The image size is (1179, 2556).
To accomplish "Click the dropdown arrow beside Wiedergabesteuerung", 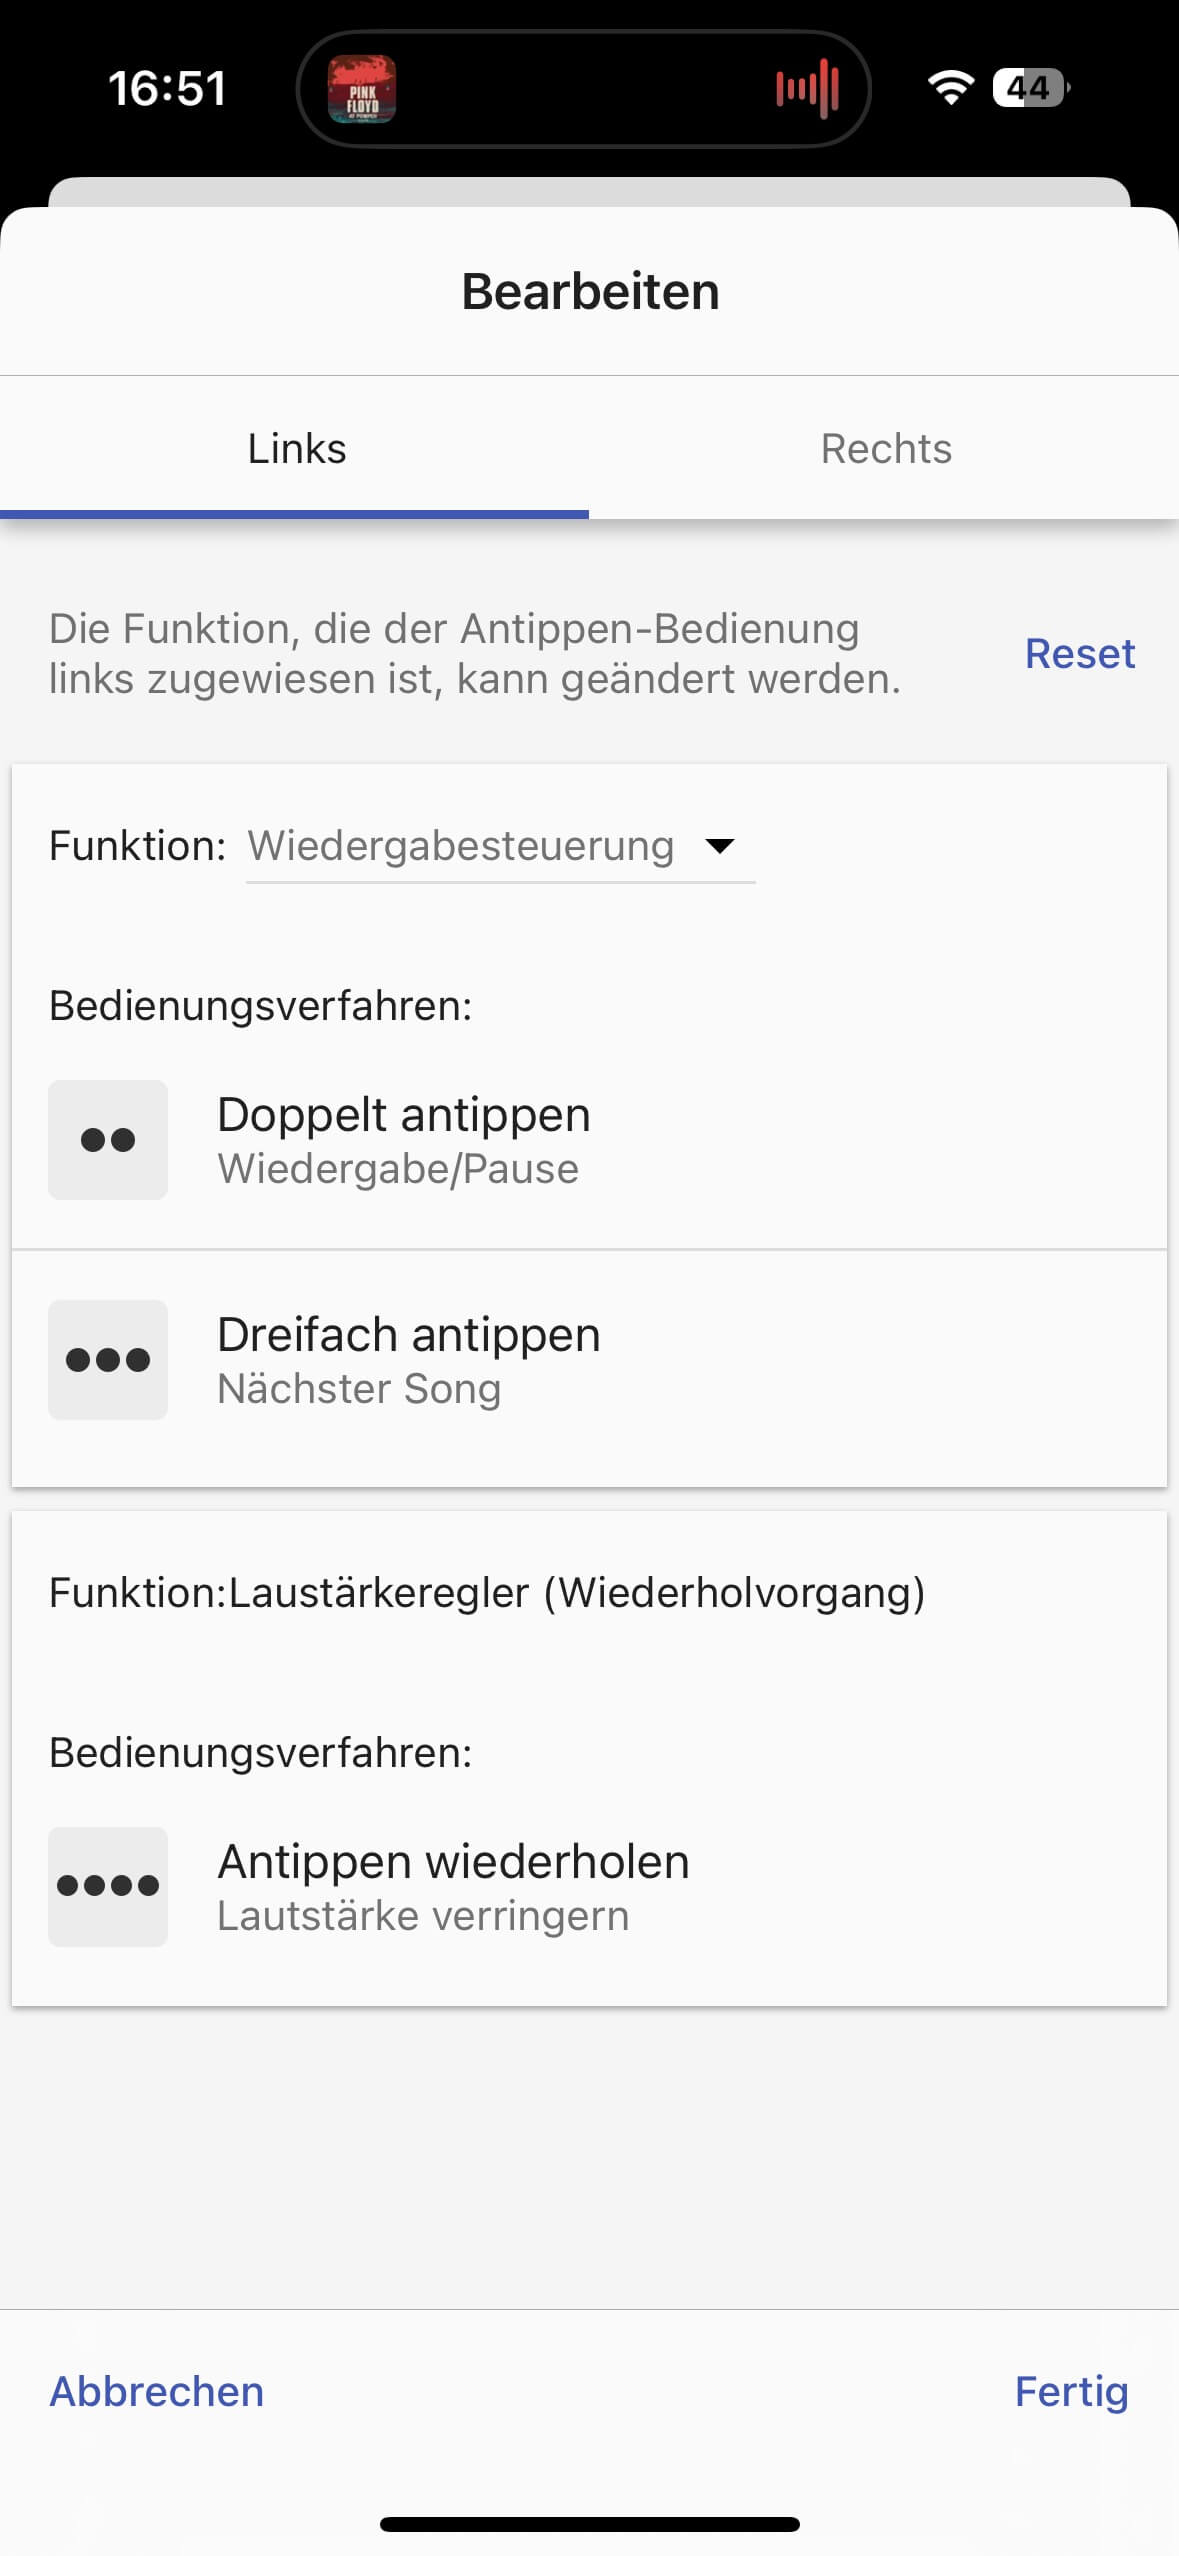I will coord(720,847).
